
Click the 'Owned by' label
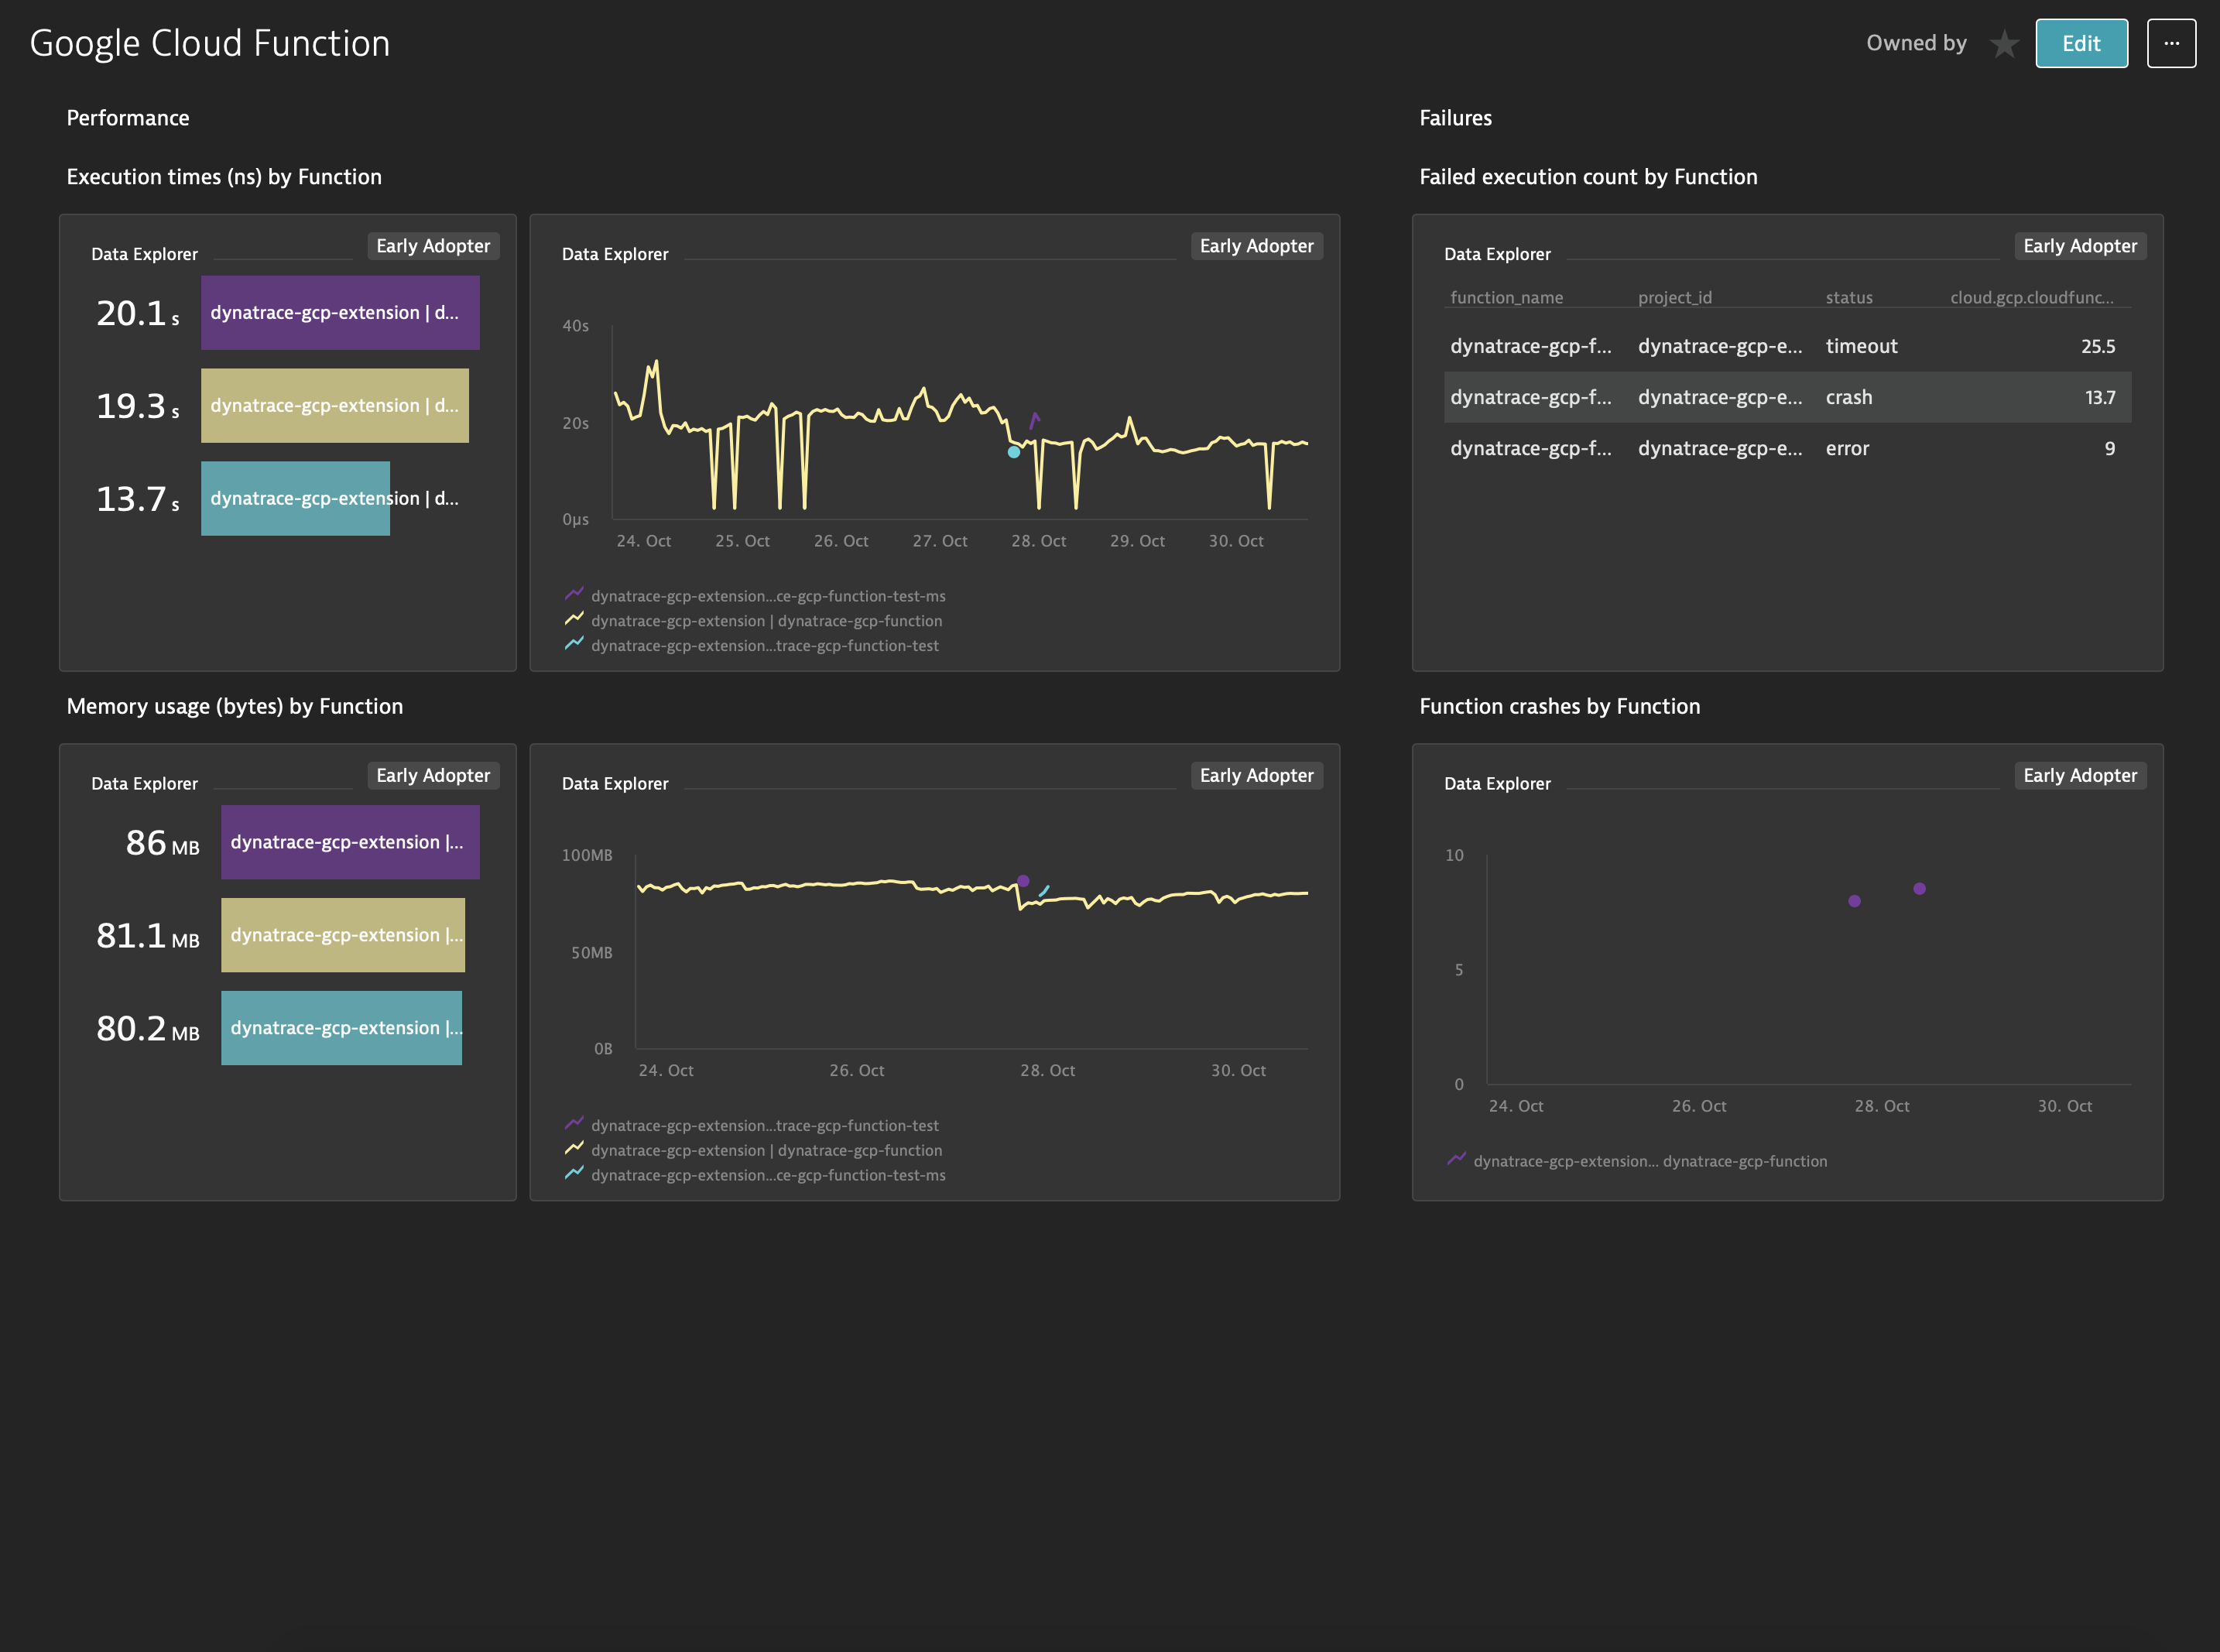1916,43
